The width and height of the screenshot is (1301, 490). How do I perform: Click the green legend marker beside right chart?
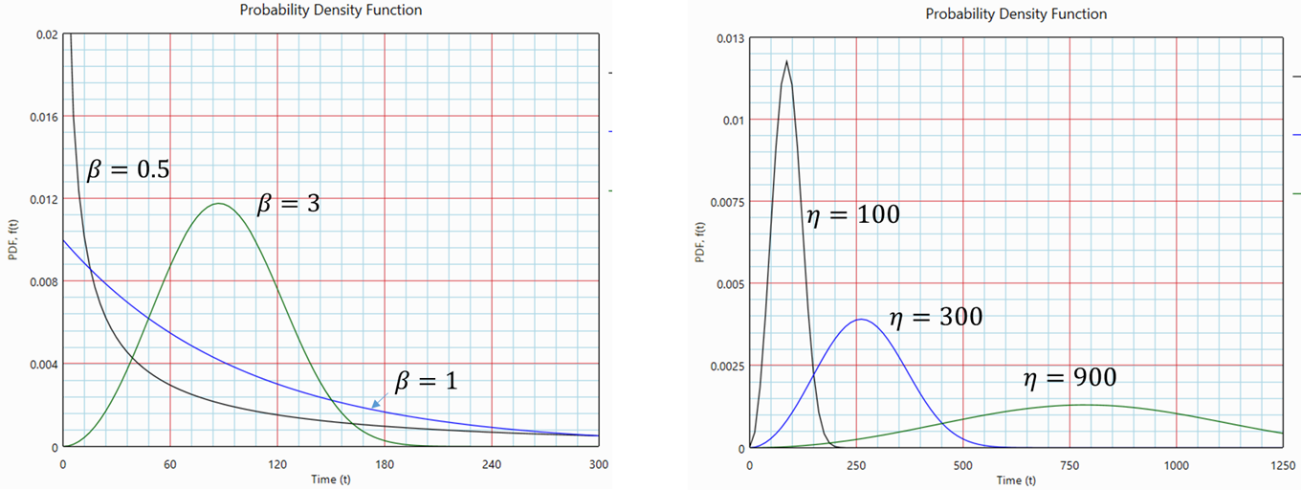point(1296,192)
